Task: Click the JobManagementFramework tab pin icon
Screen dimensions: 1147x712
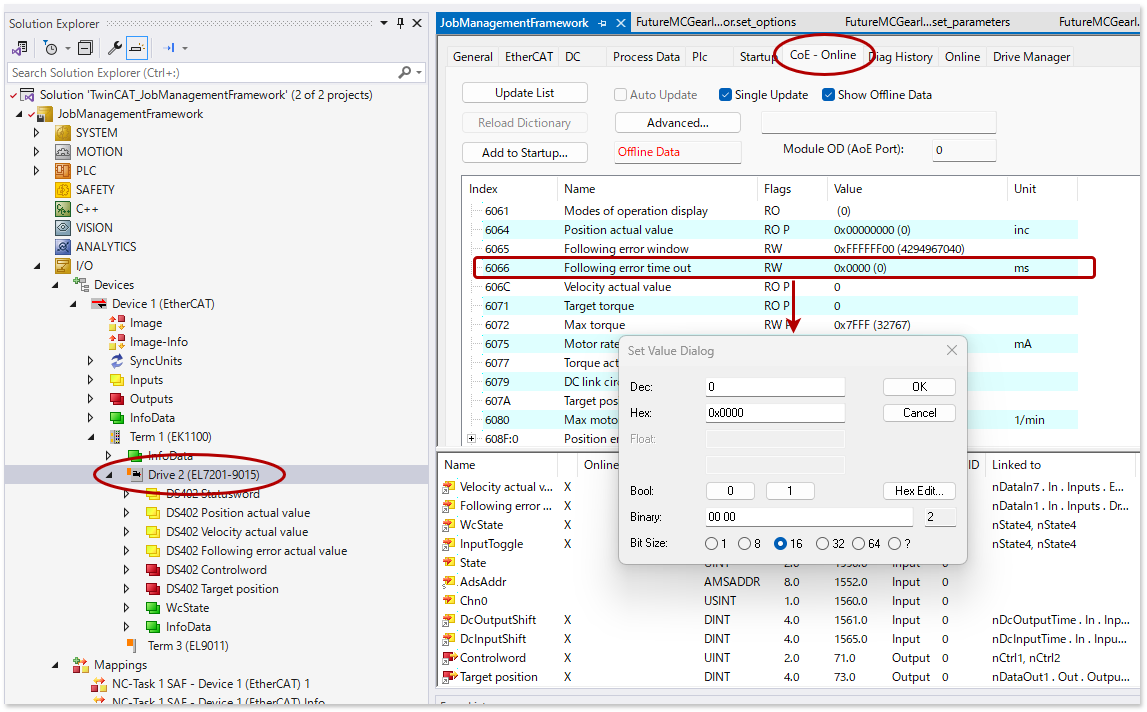Action: (602, 23)
